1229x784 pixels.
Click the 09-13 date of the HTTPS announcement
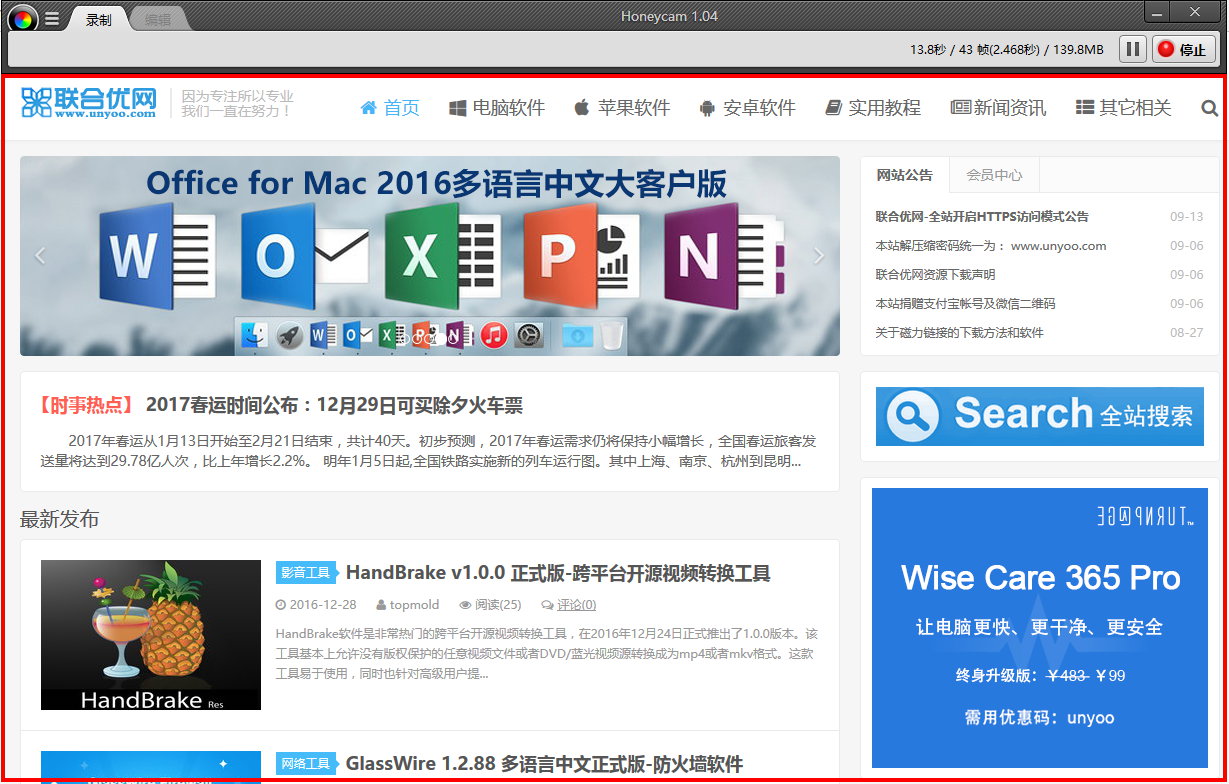1187,216
